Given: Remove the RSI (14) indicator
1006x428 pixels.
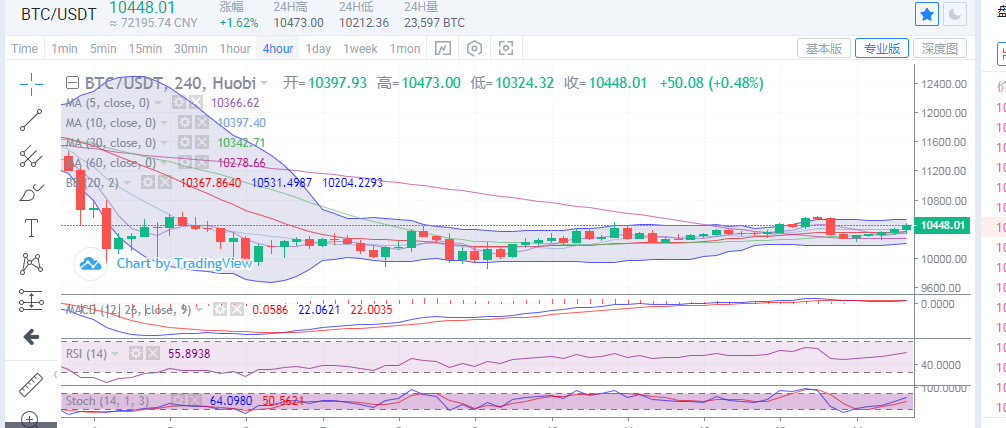Looking at the screenshot, I should point(153,354).
